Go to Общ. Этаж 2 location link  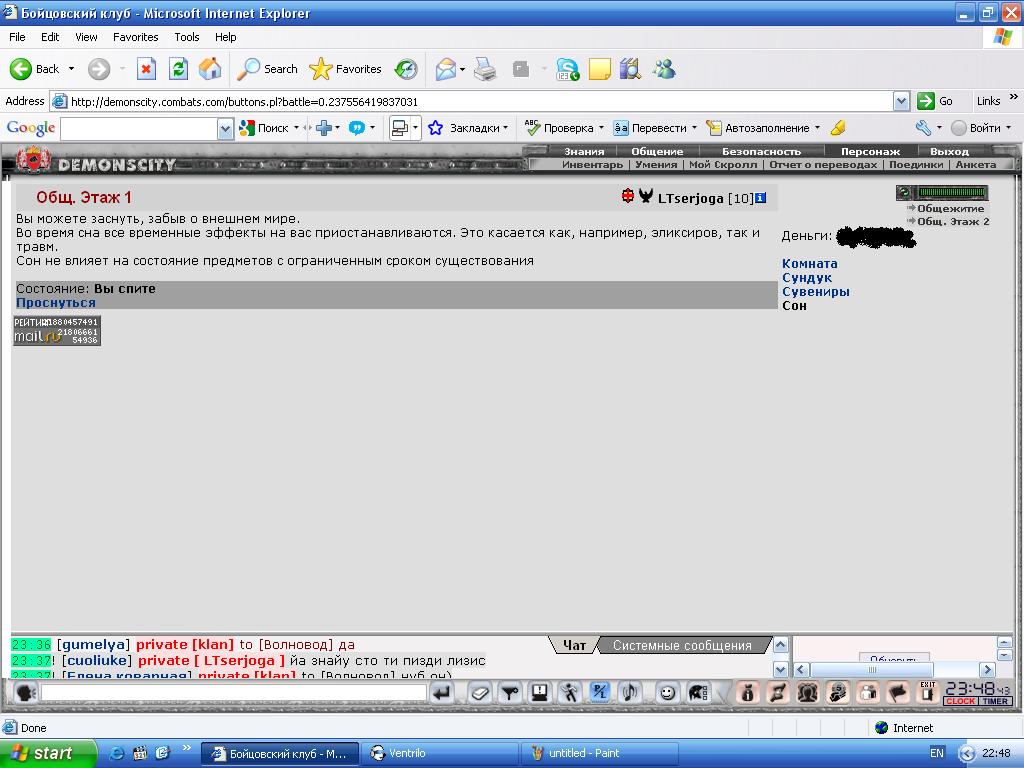953,221
